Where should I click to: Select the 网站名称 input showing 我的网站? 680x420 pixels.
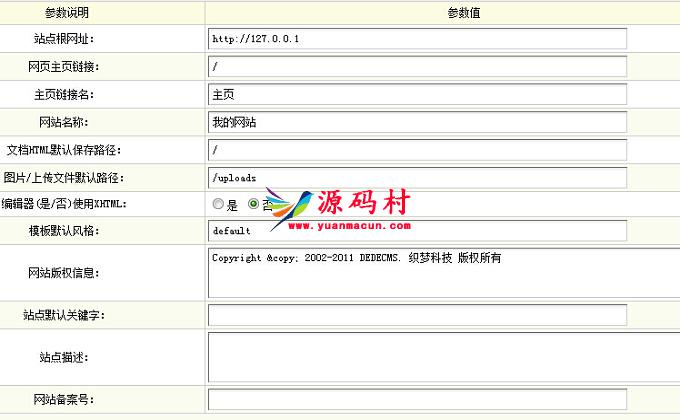click(417, 122)
